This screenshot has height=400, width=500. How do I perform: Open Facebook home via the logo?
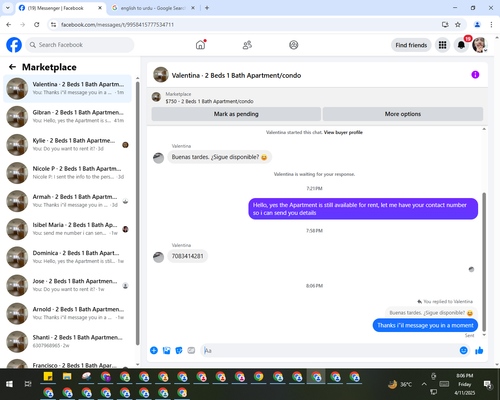click(x=14, y=45)
